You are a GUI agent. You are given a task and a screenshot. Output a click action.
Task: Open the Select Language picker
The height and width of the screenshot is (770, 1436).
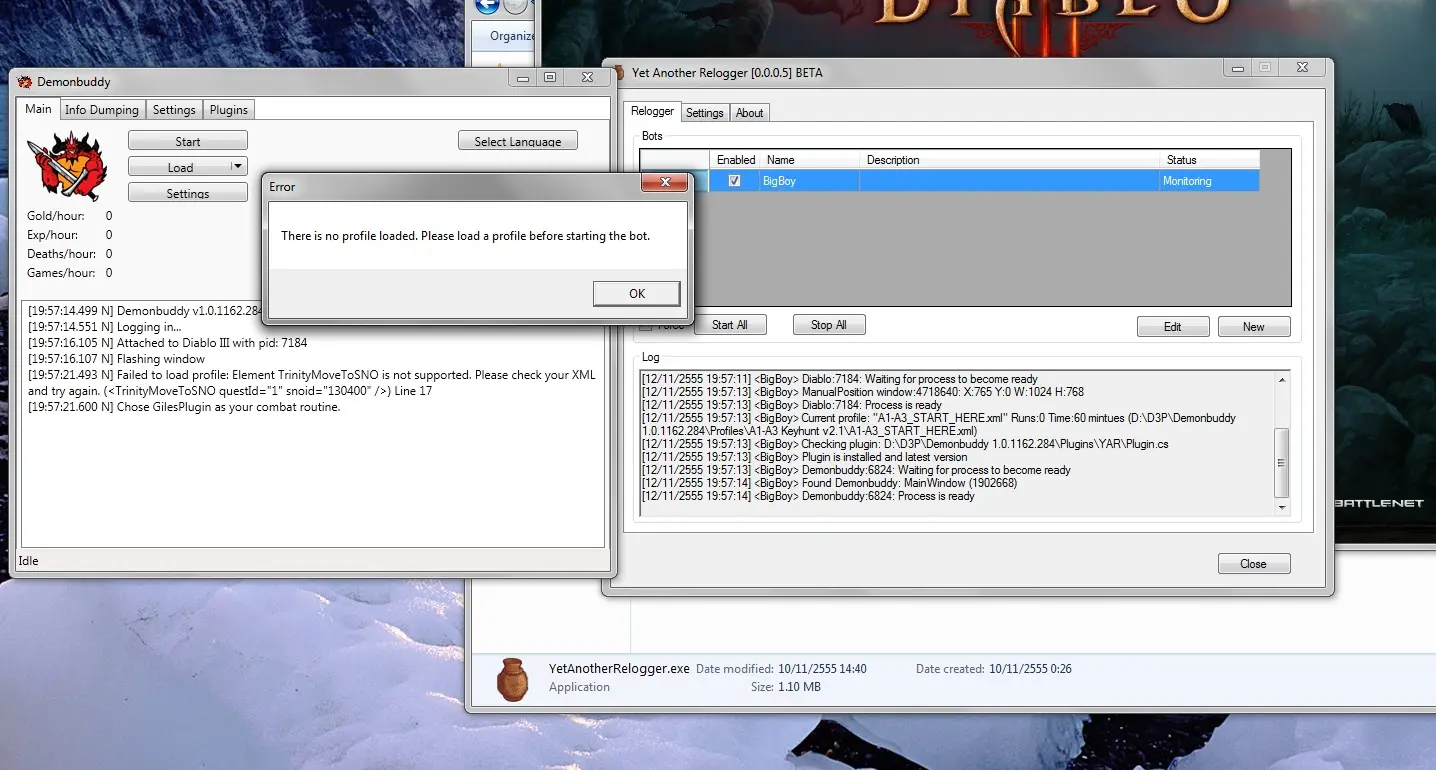[x=517, y=141]
